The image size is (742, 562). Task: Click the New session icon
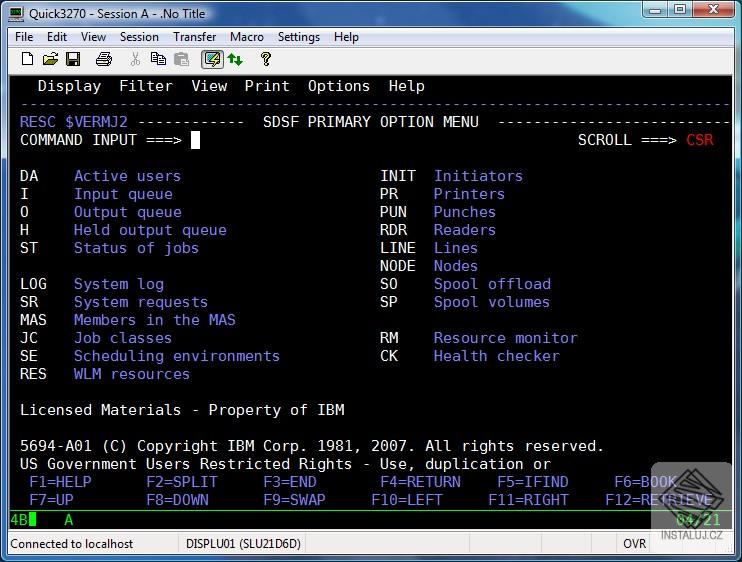coord(27,60)
